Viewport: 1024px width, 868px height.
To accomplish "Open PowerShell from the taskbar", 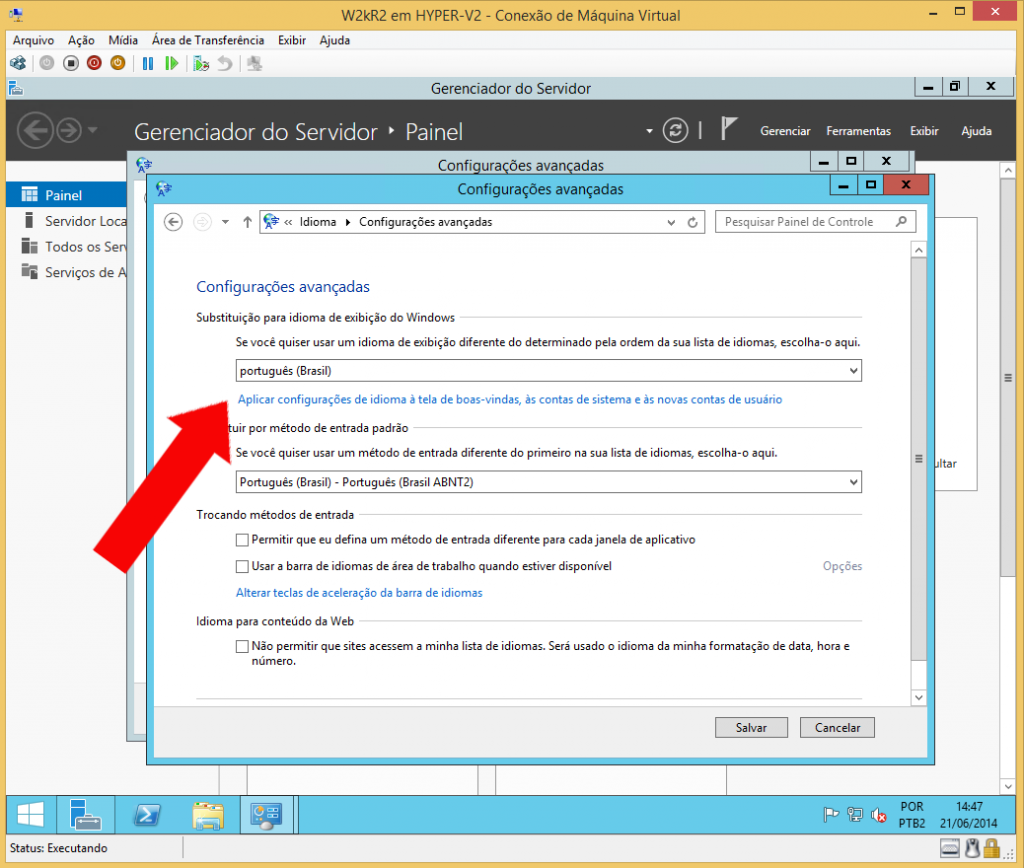I will point(147,815).
